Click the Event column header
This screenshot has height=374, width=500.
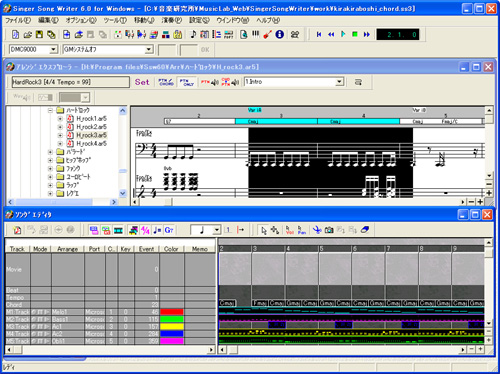(147, 249)
